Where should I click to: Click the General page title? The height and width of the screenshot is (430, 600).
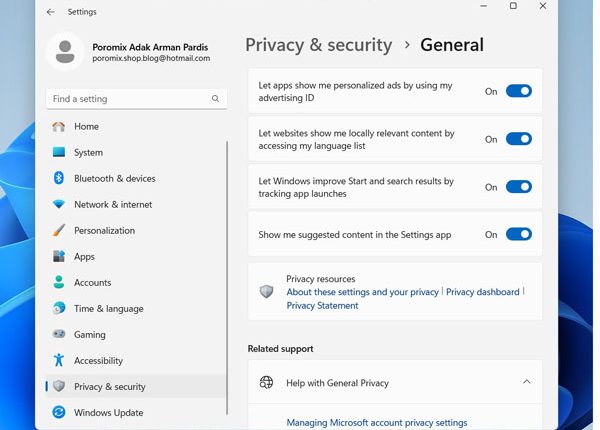point(452,45)
